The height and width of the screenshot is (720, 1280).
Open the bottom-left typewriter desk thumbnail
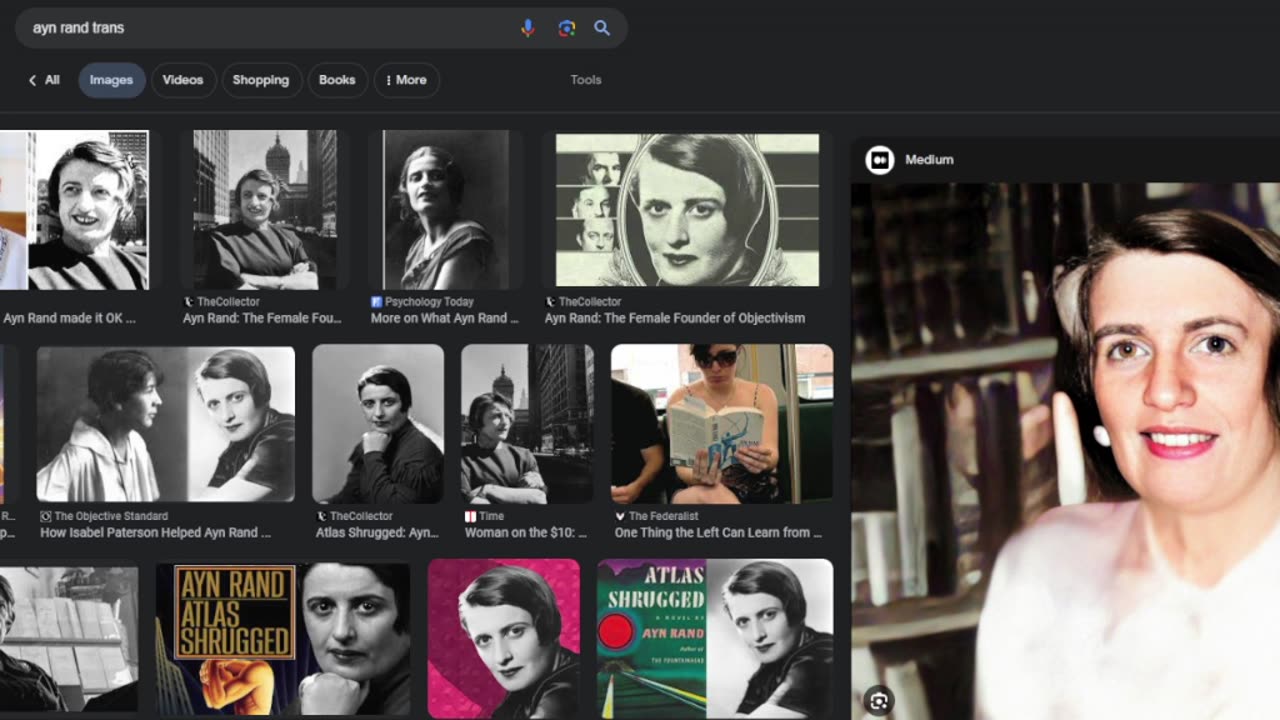[x=69, y=638]
